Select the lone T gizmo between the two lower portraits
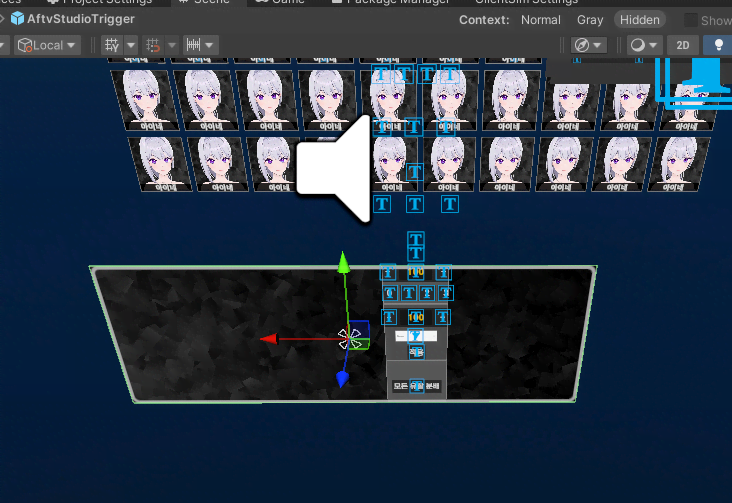Viewport: 732px width, 503px height. pos(414,172)
